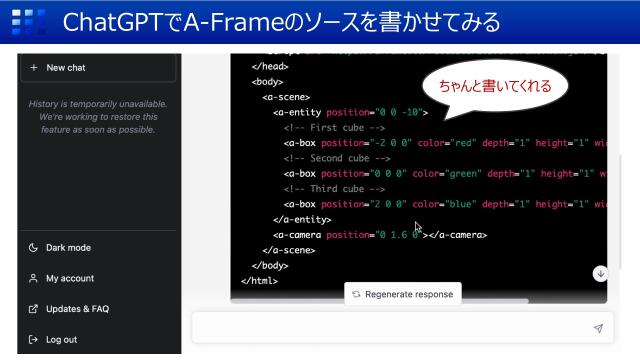Click the closing </a-scene> tag
Image resolution: width=640 pixels, height=360 pixels.
289,250
